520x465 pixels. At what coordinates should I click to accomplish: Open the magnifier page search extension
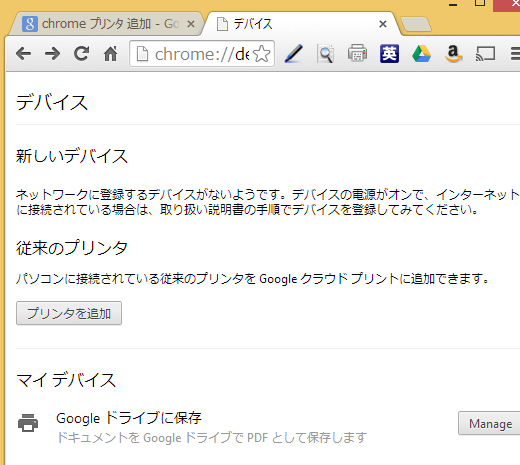click(x=325, y=54)
